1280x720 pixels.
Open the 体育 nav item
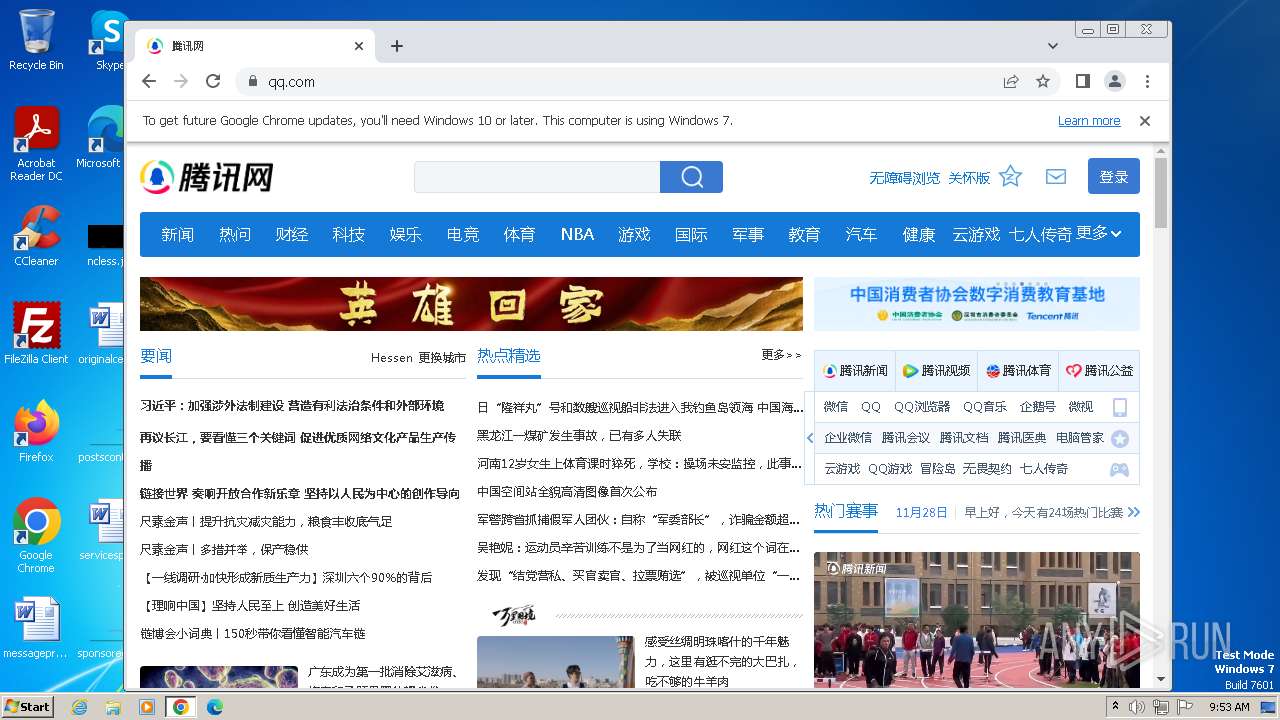tap(519, 234)
